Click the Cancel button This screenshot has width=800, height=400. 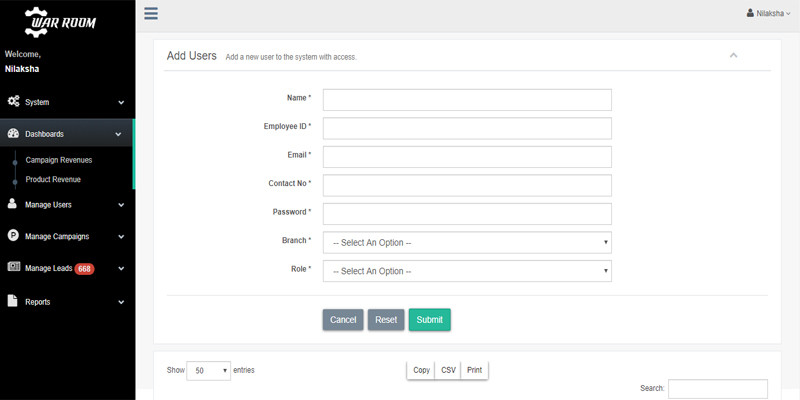pyautogui.click(x=343, y=320)
